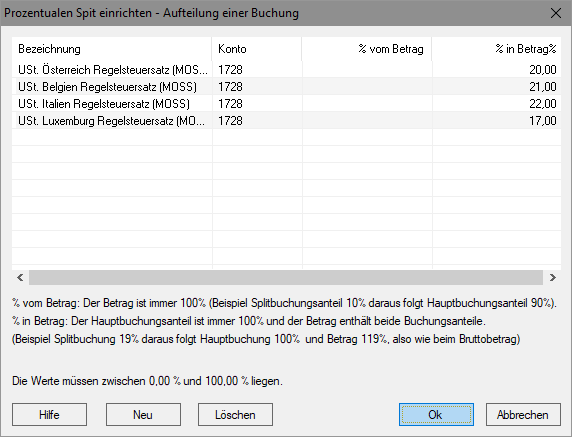572x437 pixels.
Task: Click the 20,00 value for Österreich
Action: pyautogui.click(x=542, y=69)
